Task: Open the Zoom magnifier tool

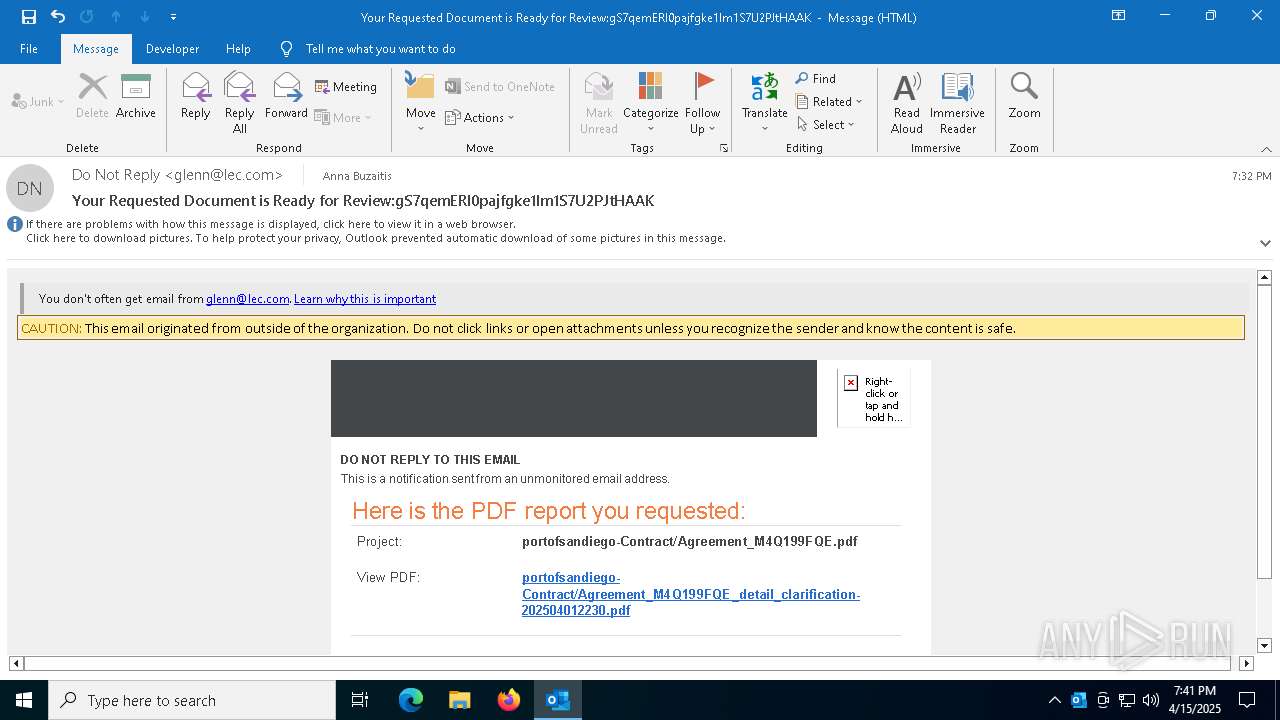Action: 1024,96
